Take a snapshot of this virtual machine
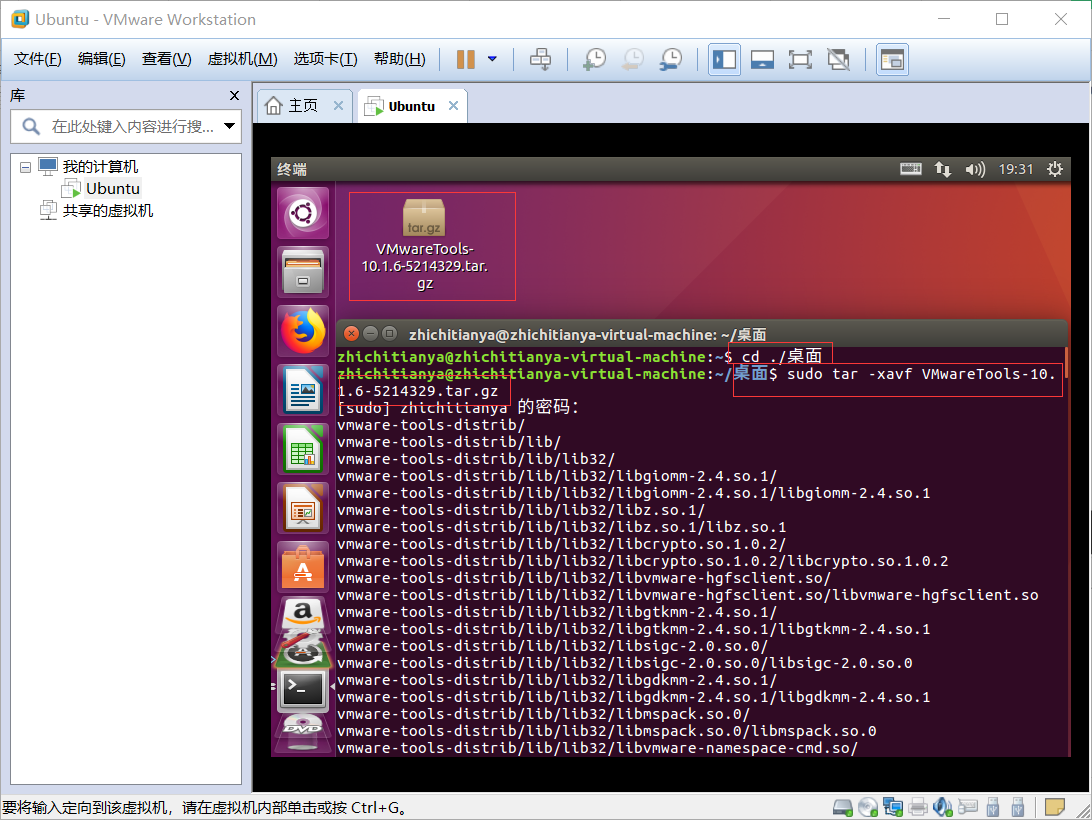 594,59
